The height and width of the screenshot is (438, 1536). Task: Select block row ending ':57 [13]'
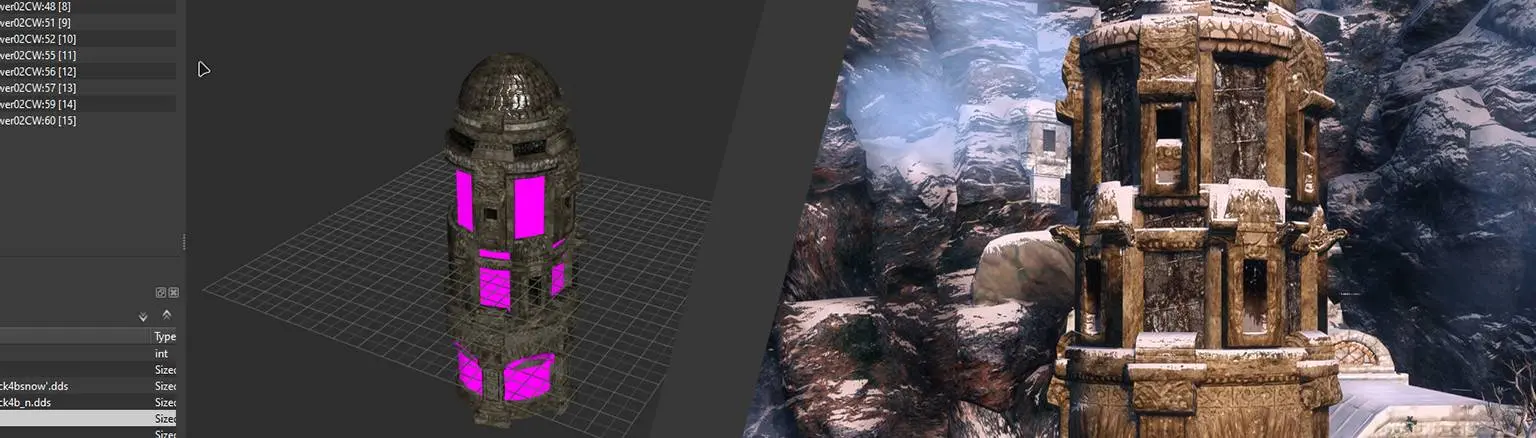pos(88,87)
